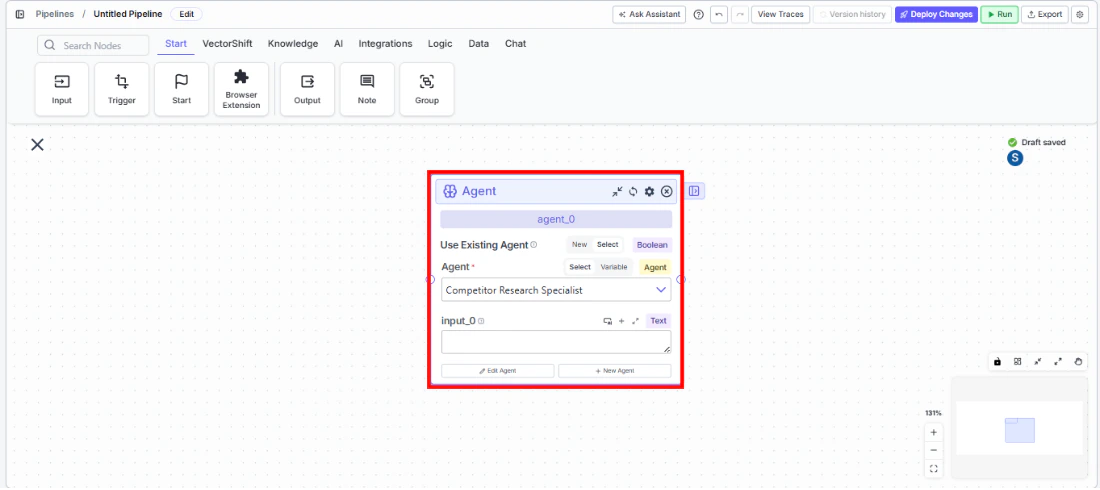This screenshot has width=1100, height=490.
Task: Export the pipeline
Action: pyautogui.click(x=1045, y=14)
